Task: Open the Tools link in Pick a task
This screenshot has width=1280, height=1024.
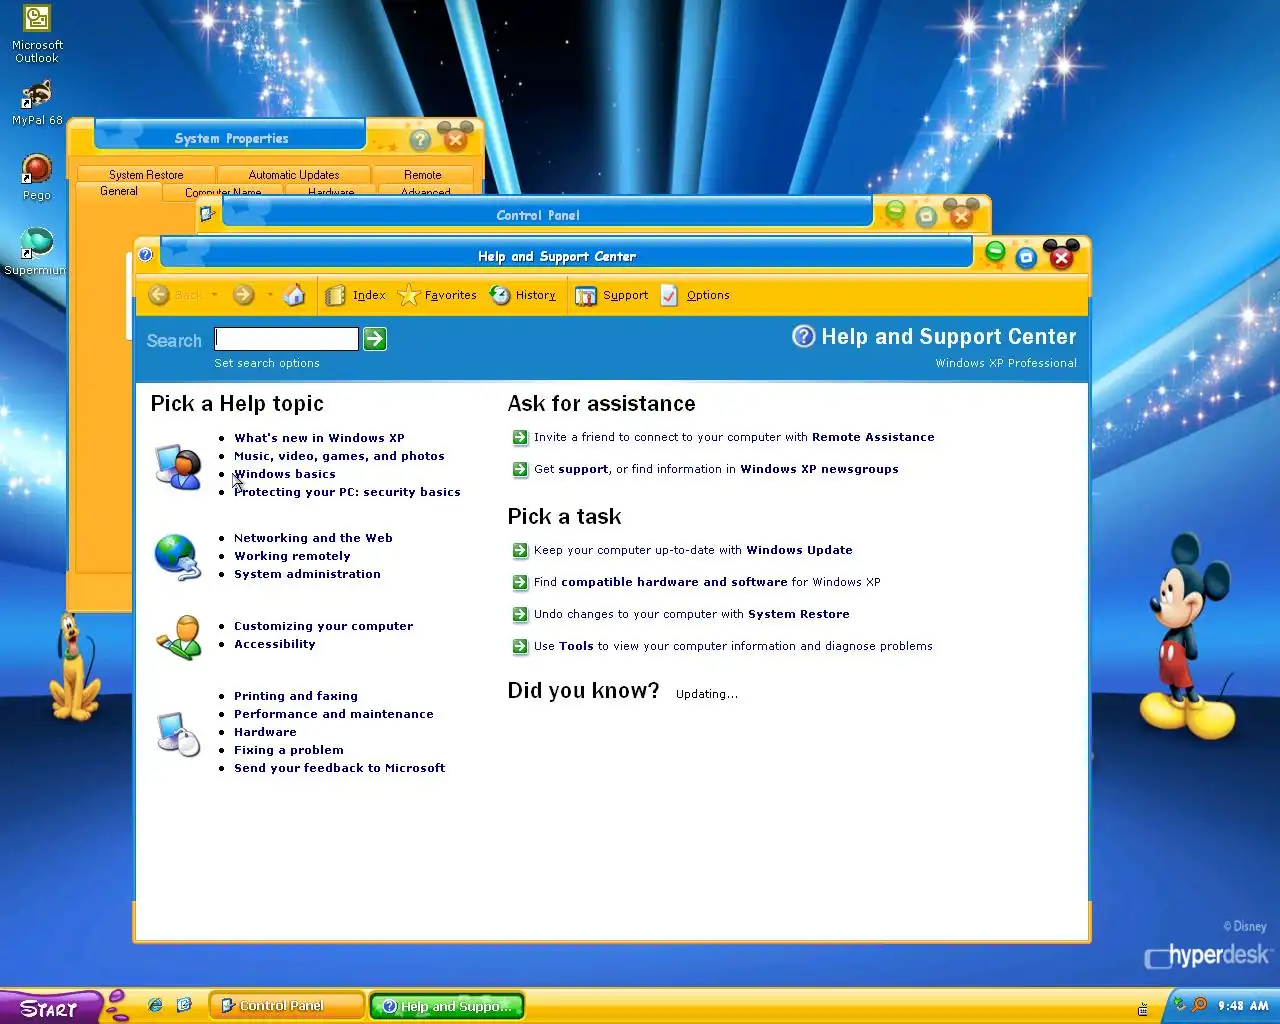Action: coord(576,646)
